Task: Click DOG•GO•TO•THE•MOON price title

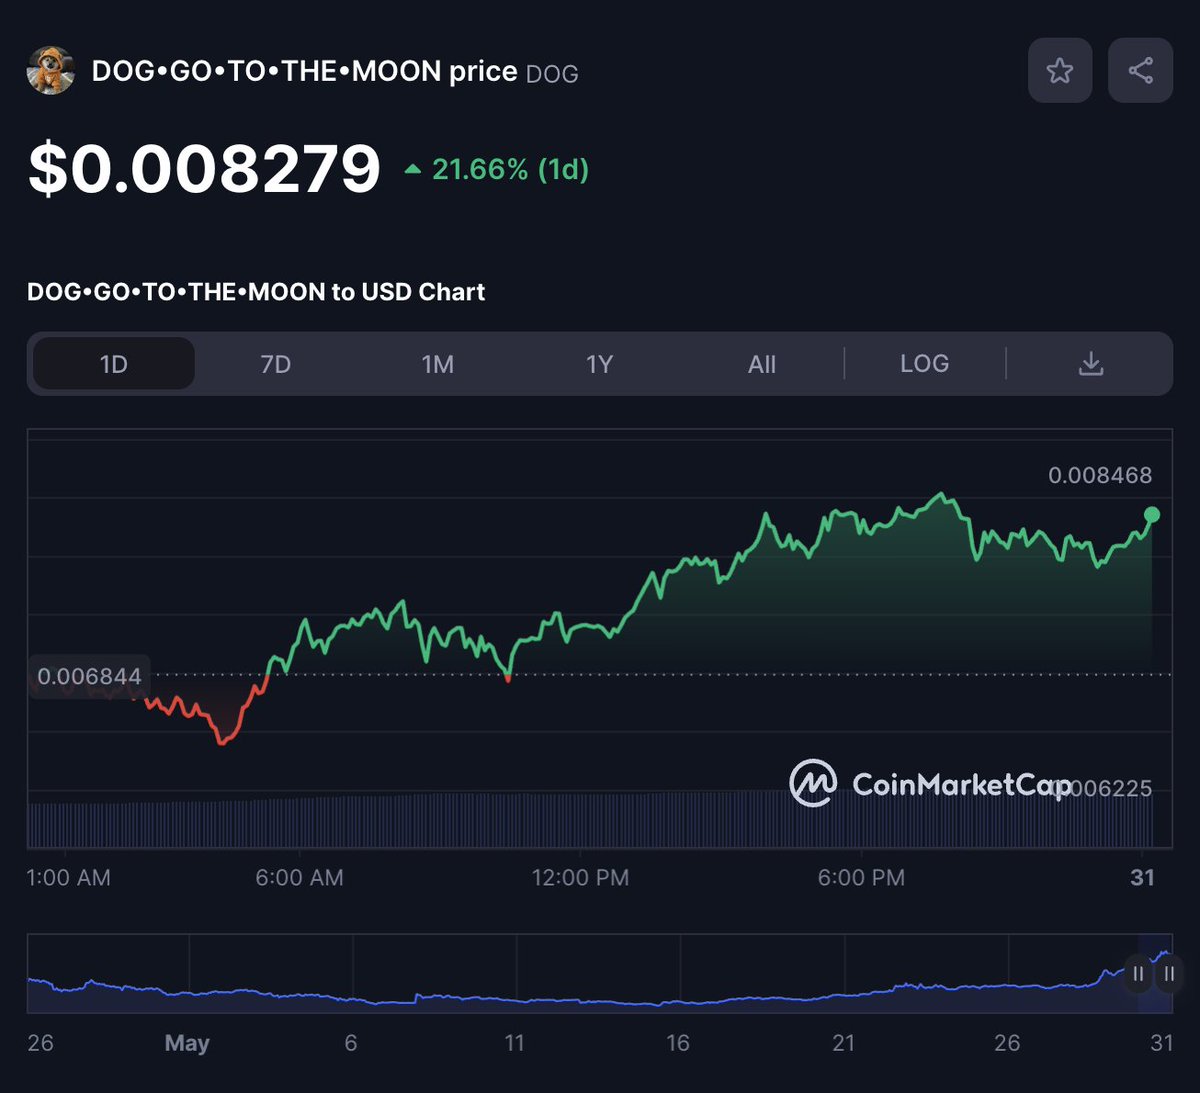Action: pyautogui.click(x=304, y=72)
